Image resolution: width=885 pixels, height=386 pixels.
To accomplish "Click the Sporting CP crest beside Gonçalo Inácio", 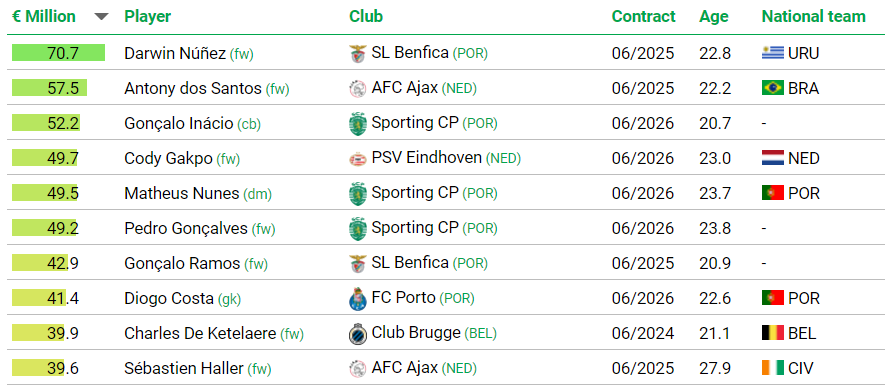I will [358, 124].
